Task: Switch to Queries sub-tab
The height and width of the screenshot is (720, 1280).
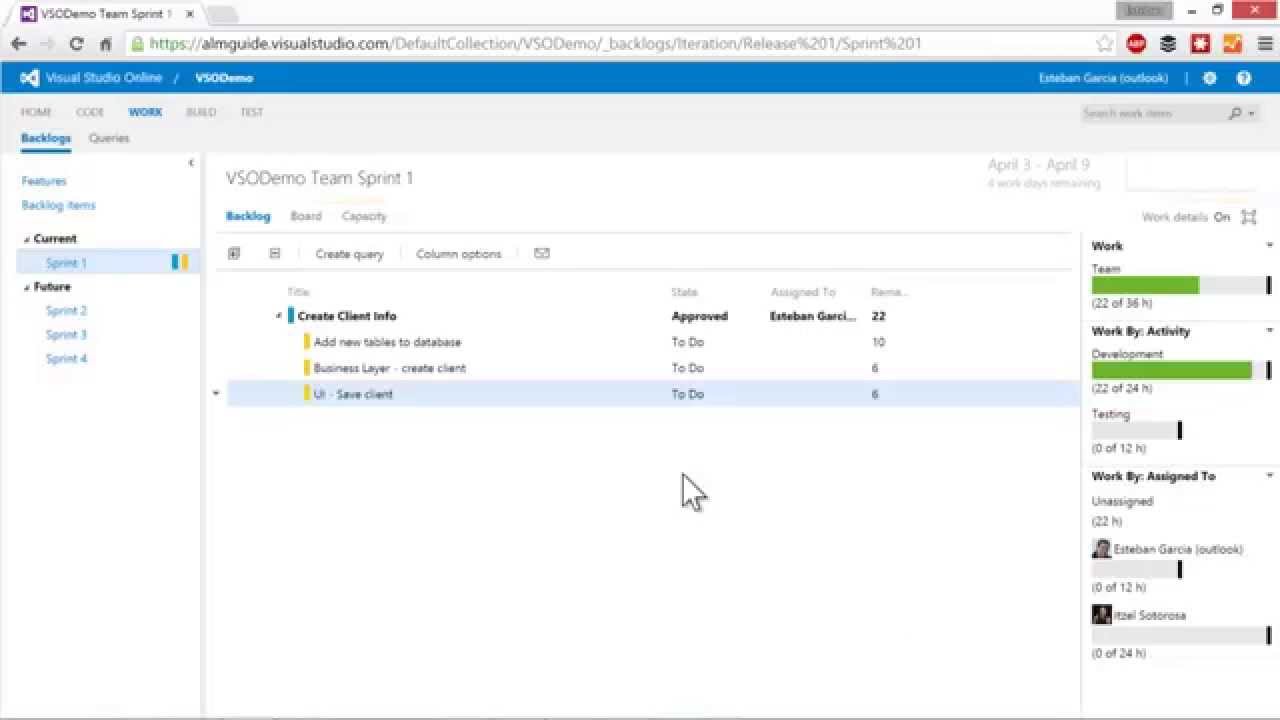Action: point(109,138)
